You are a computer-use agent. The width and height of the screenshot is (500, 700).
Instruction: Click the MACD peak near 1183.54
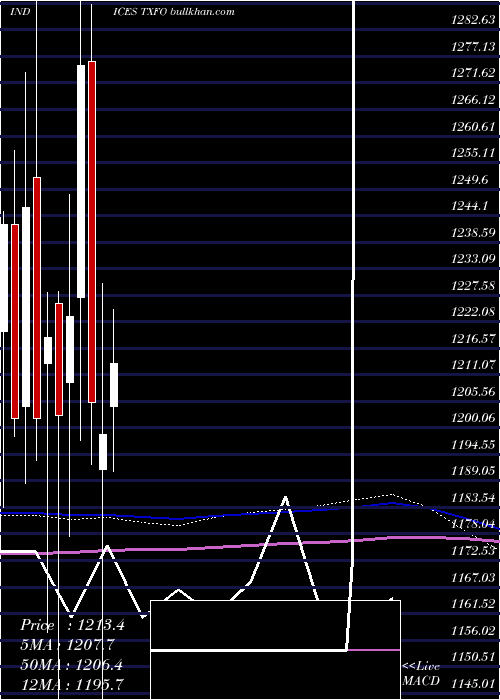pos(285,497)
